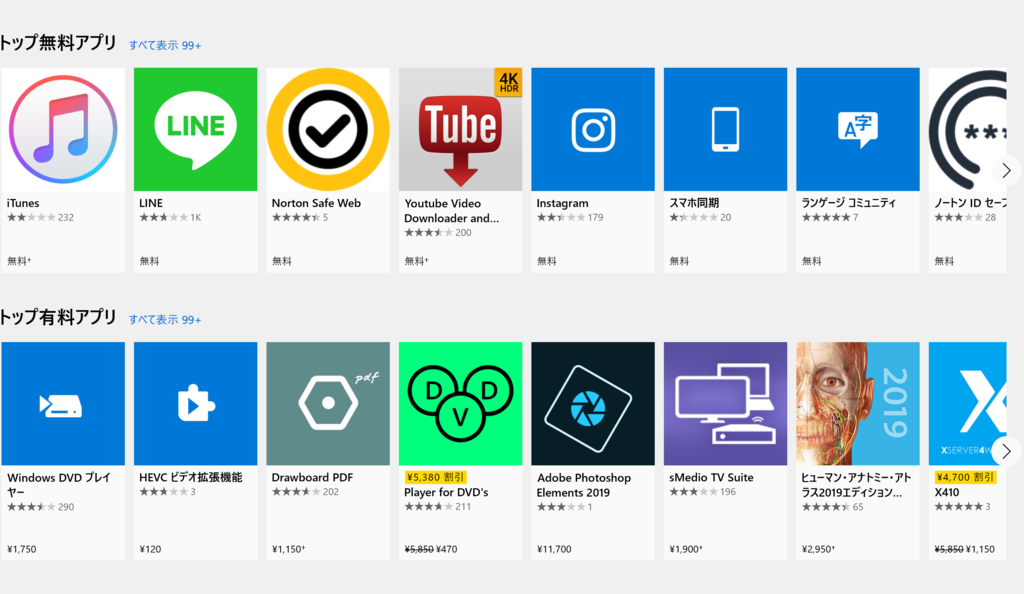Screen dimensions: 1024x594
Task: Click the sMedio TV Suite icon
Action: pyautogui.click(x=725, y=404)
